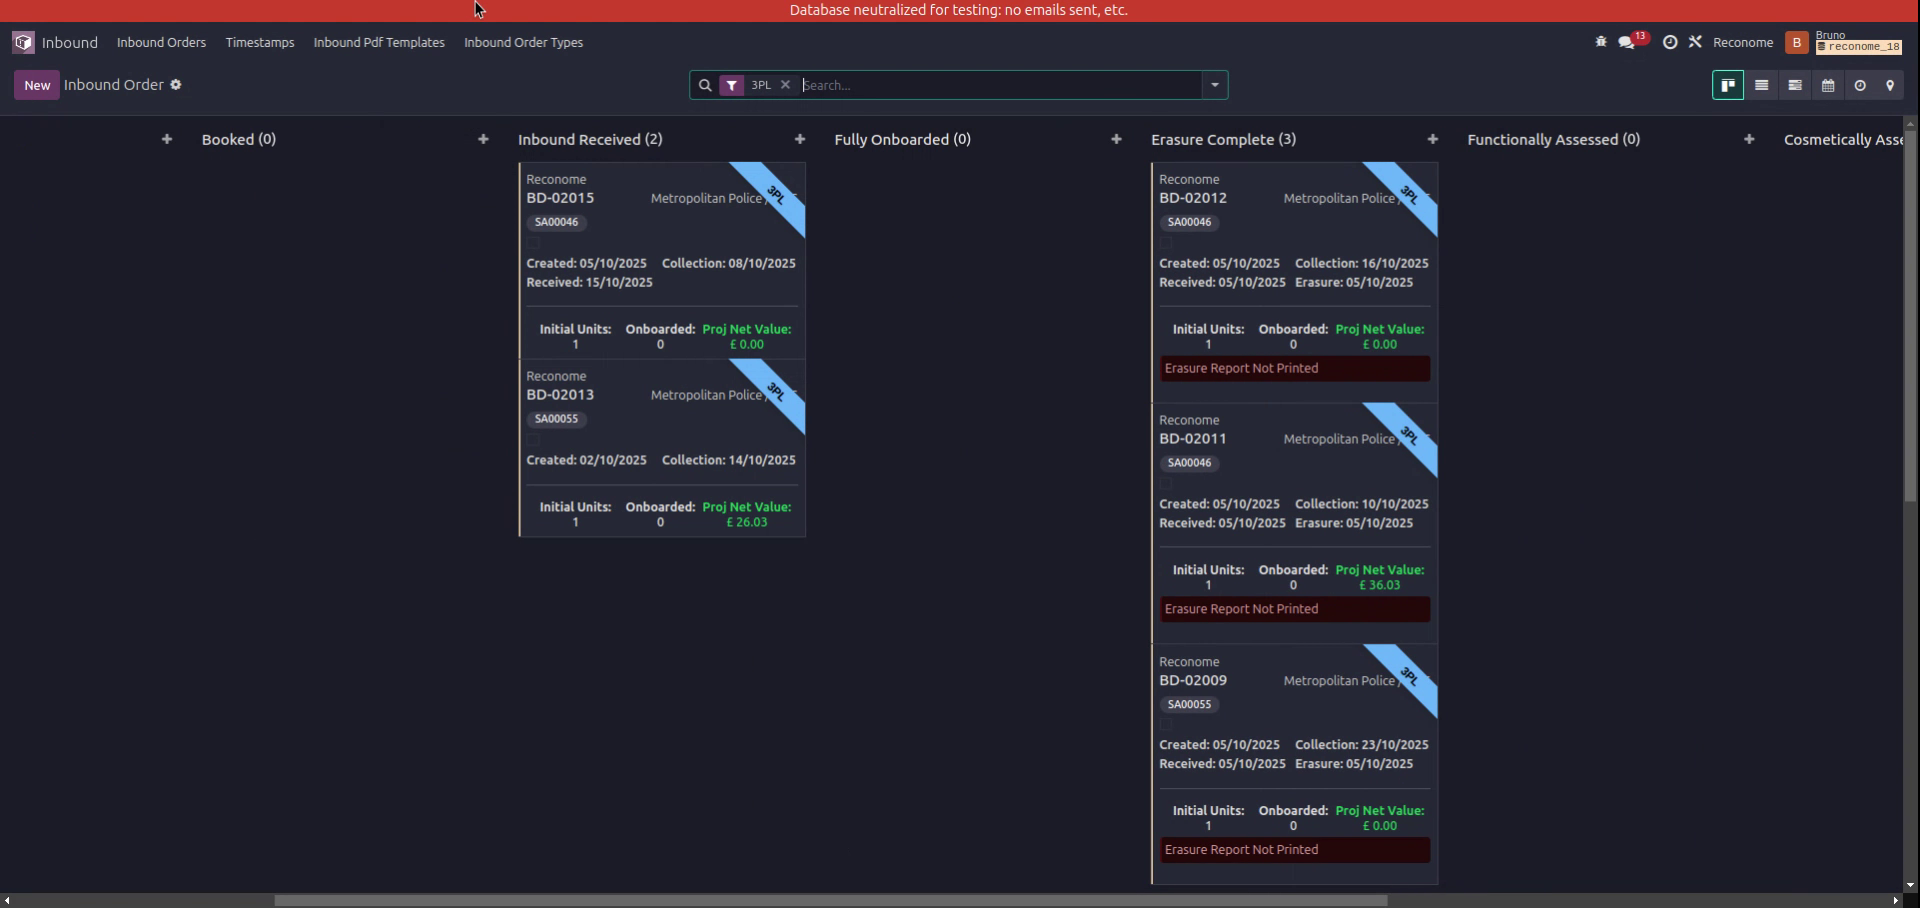Open the developer tools wrench icon

(1697, 42)
